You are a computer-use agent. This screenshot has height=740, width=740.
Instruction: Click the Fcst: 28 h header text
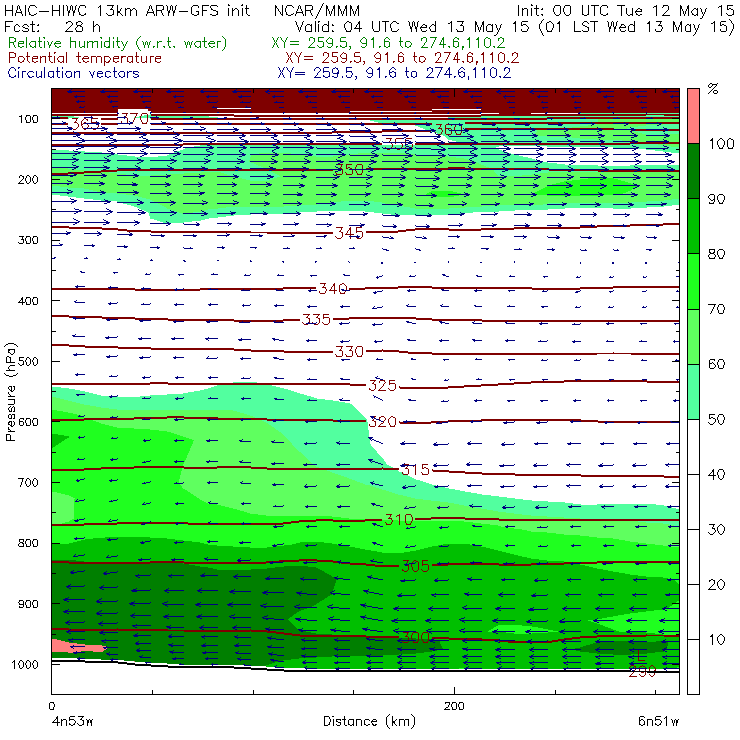[x=52, y=27]
